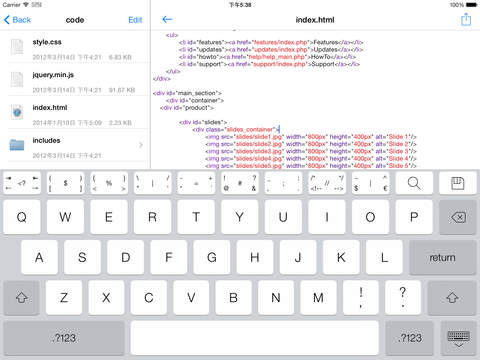This screenshot has height=360, width=480.
Task: Tap the F key
Action: click(x=169, y=257)
